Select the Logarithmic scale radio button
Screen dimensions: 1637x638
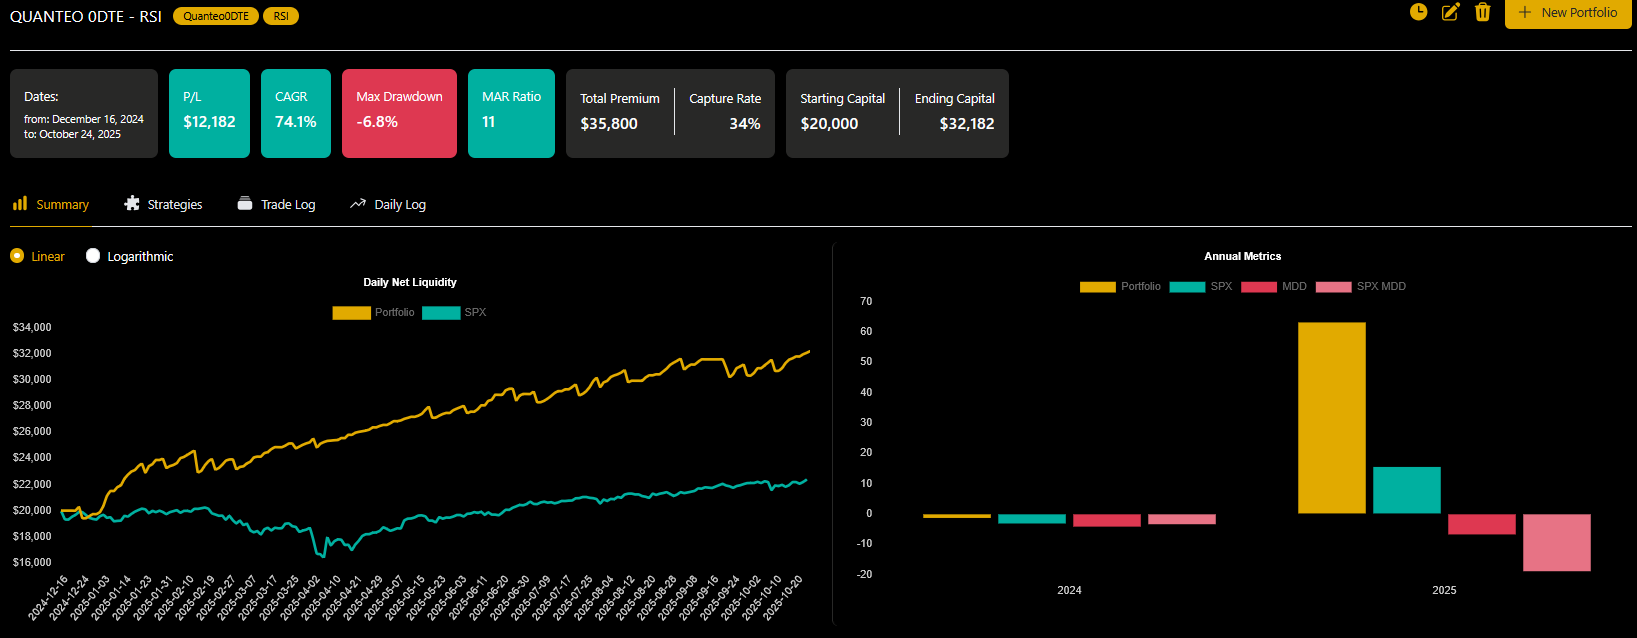pos(93,256)
